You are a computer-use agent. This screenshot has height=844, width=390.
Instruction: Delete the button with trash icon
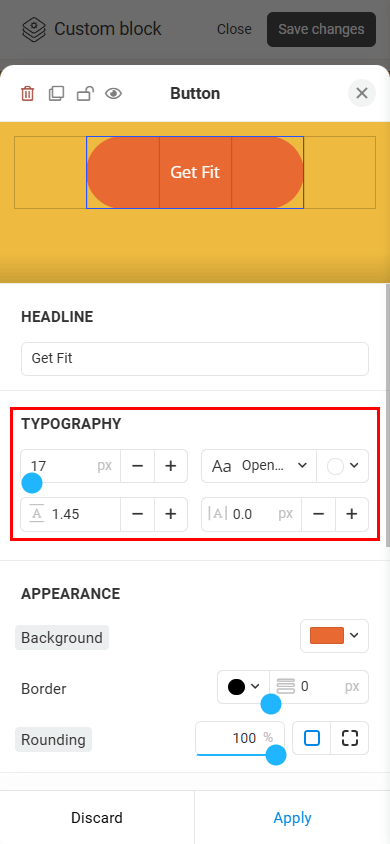[27, 94]
